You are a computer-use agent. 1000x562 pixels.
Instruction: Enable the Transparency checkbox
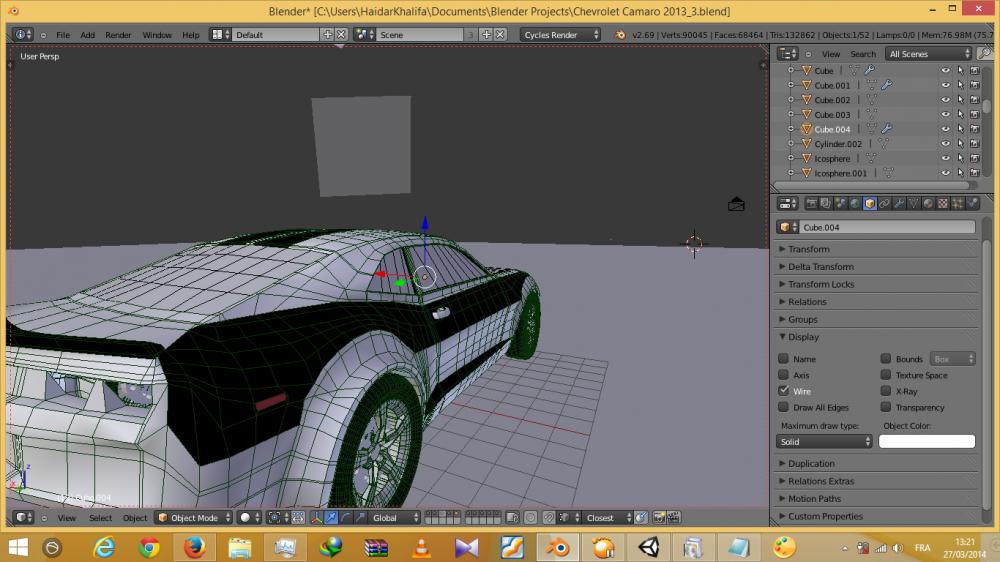(x=886, y=406)
